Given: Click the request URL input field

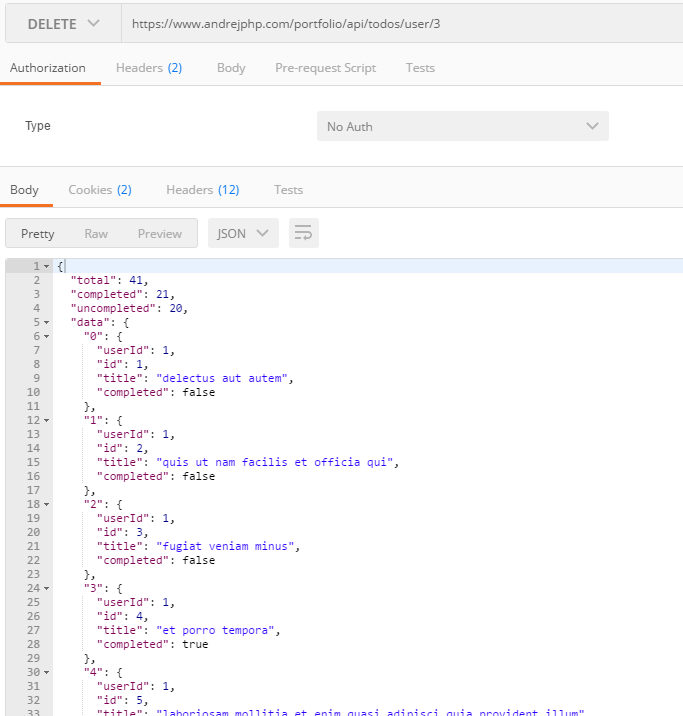Looking at the screenshot, I should point(402,24).
